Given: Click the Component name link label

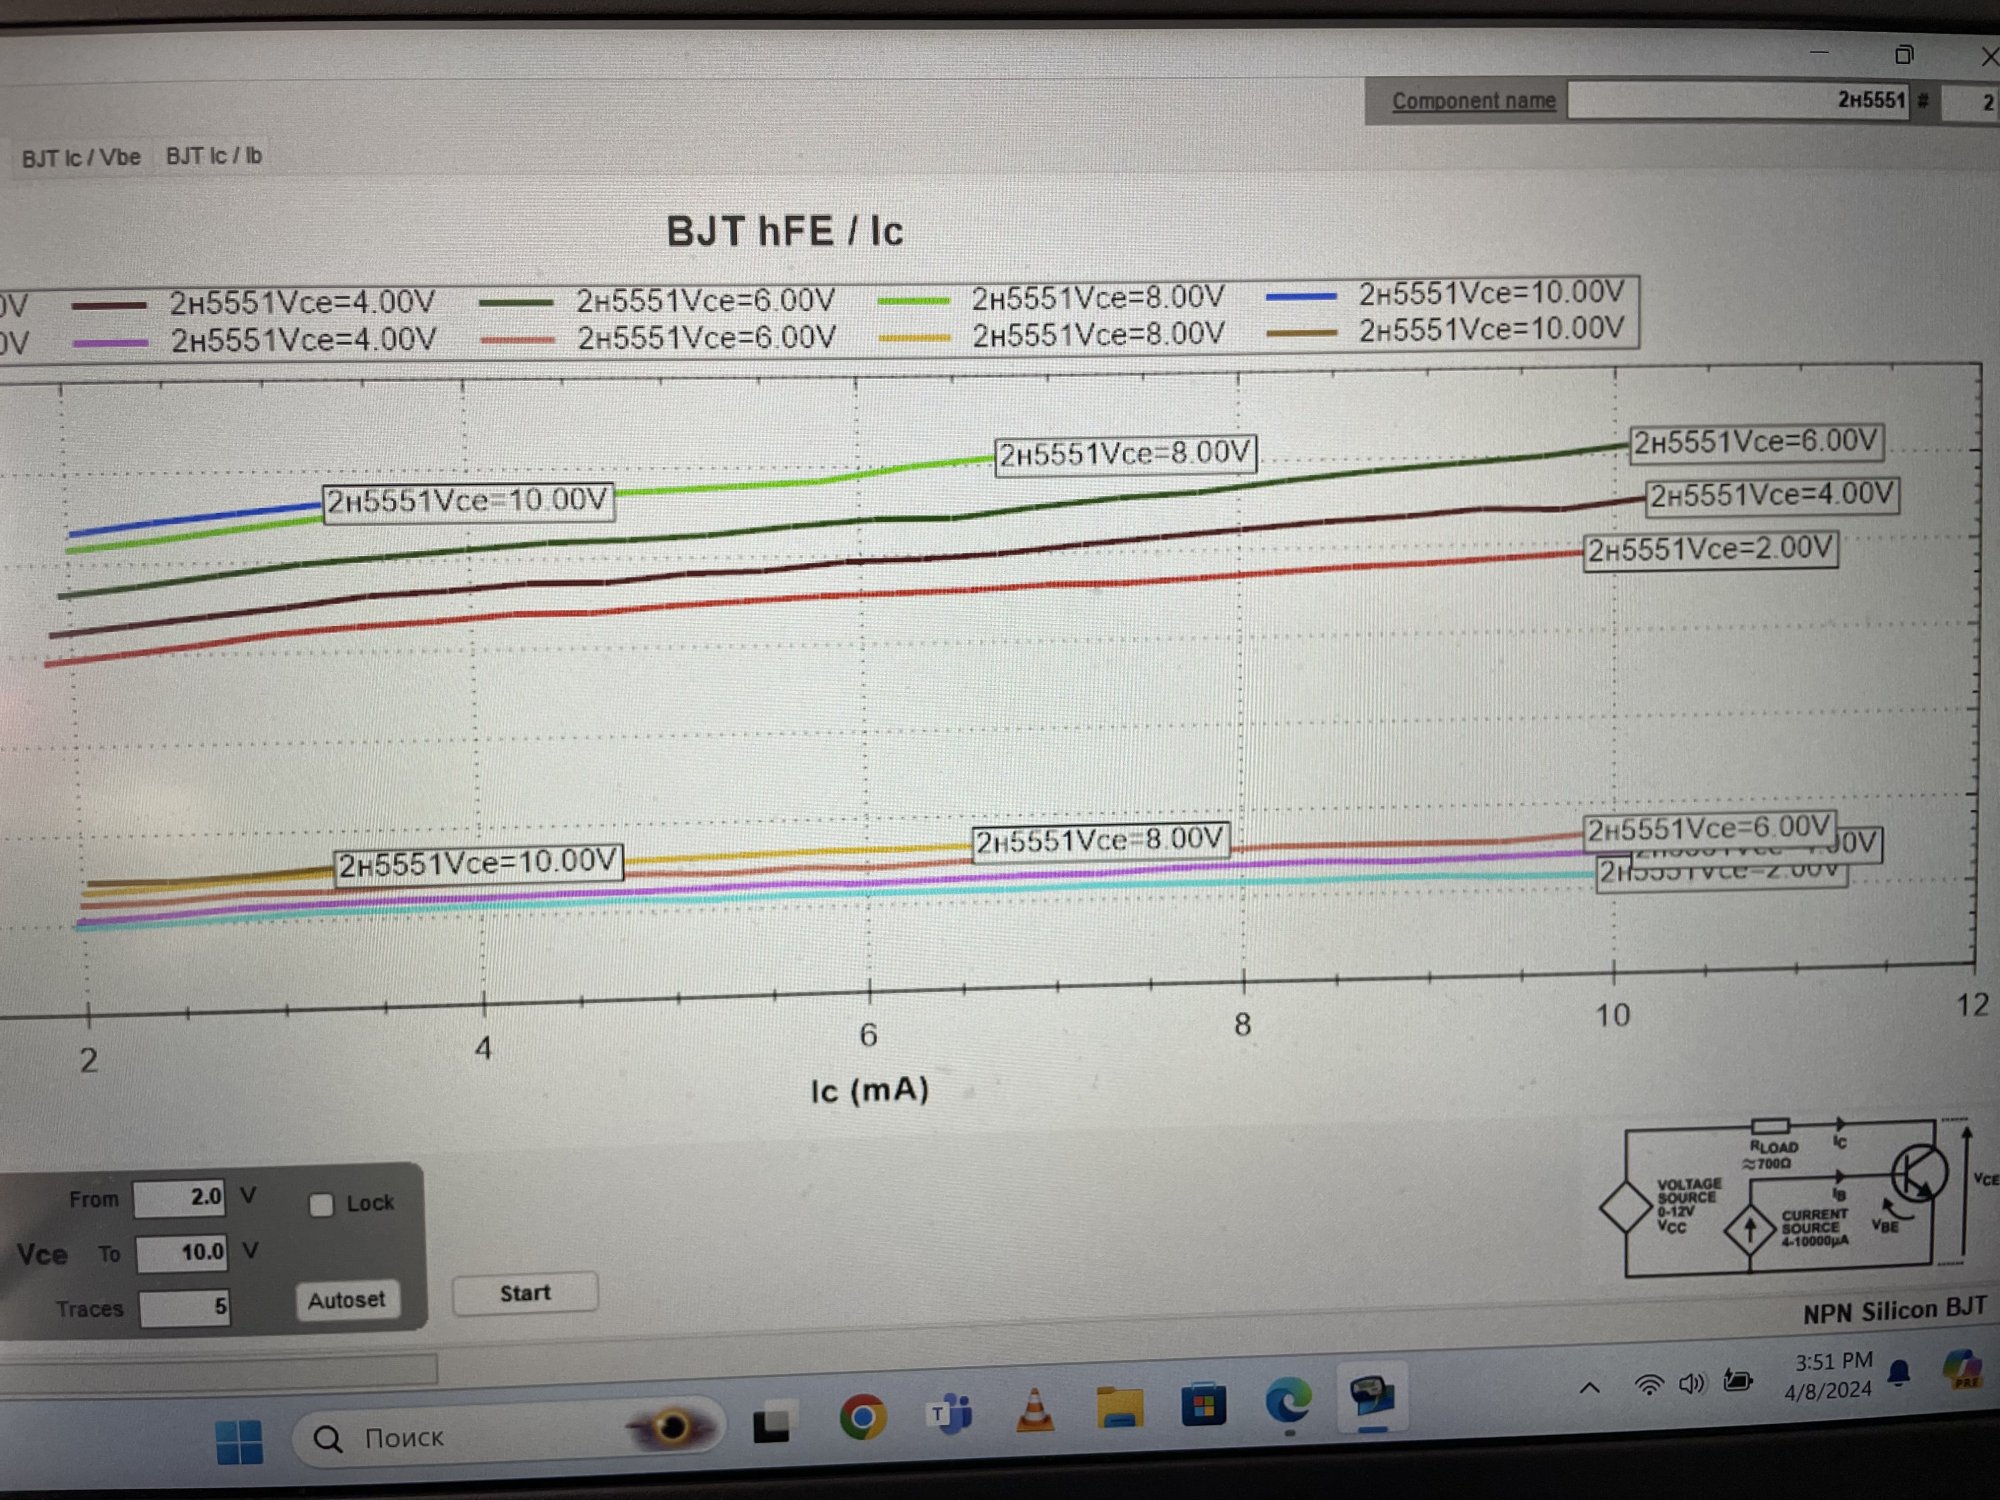Looking at the screenshot, I should [1473, 101].
